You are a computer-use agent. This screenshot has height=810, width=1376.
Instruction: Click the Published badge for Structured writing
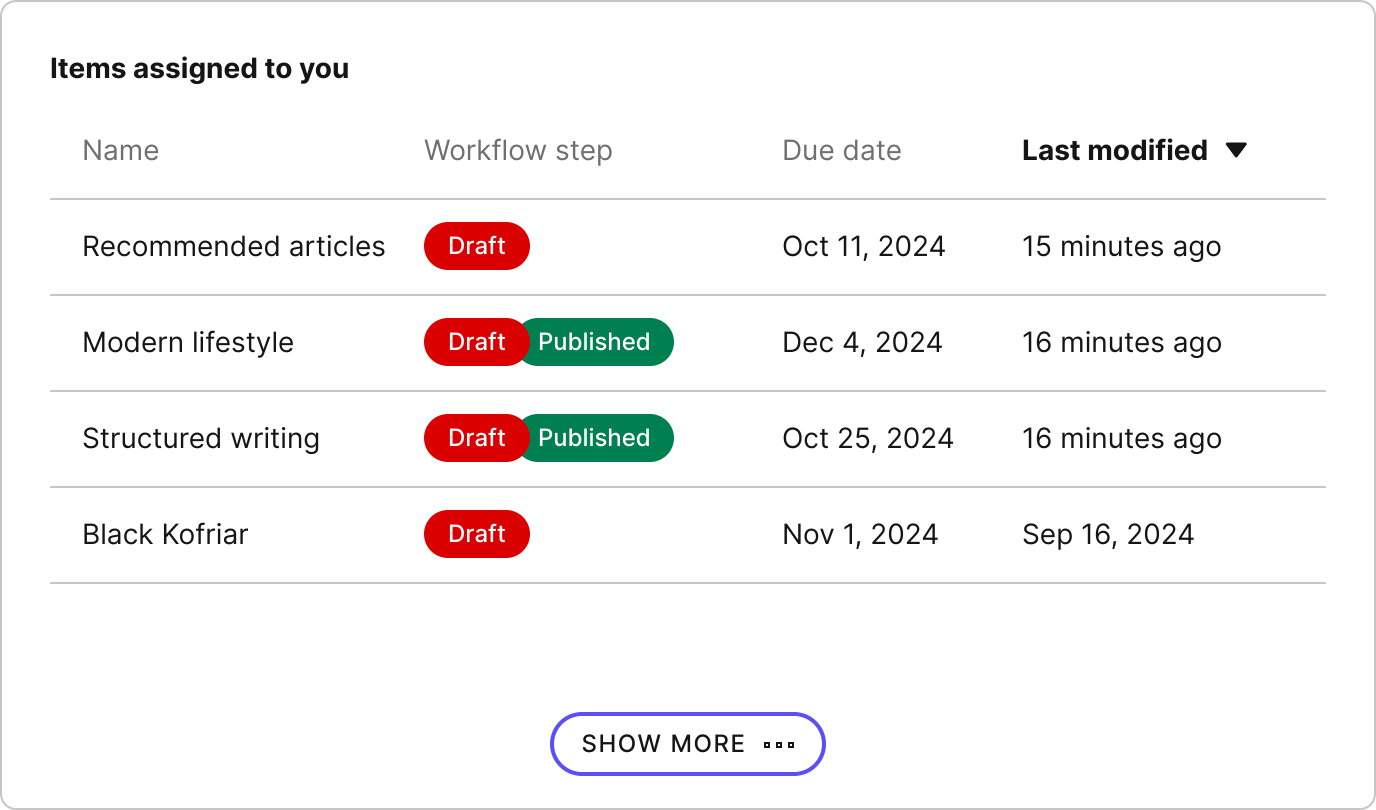(596, 439)
